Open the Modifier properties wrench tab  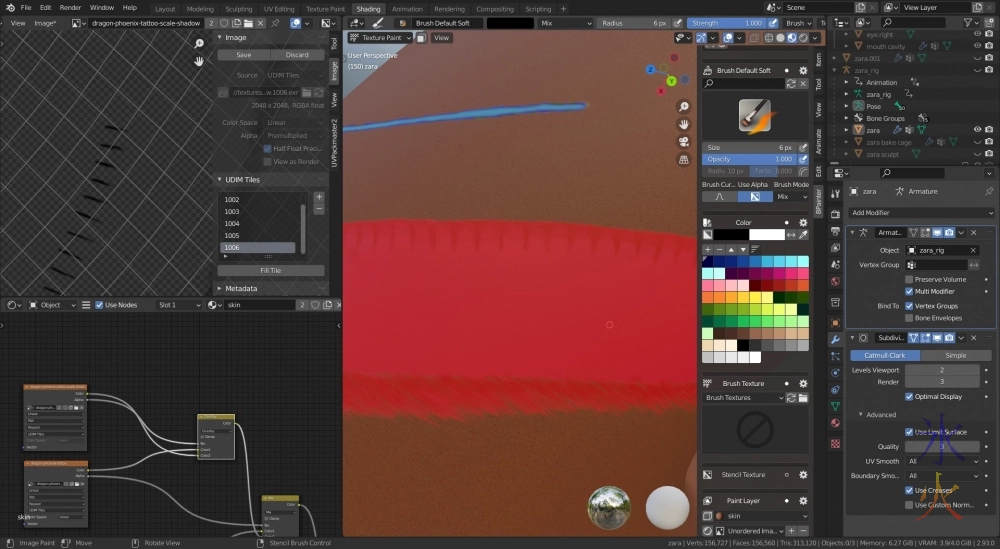(835, 340)
